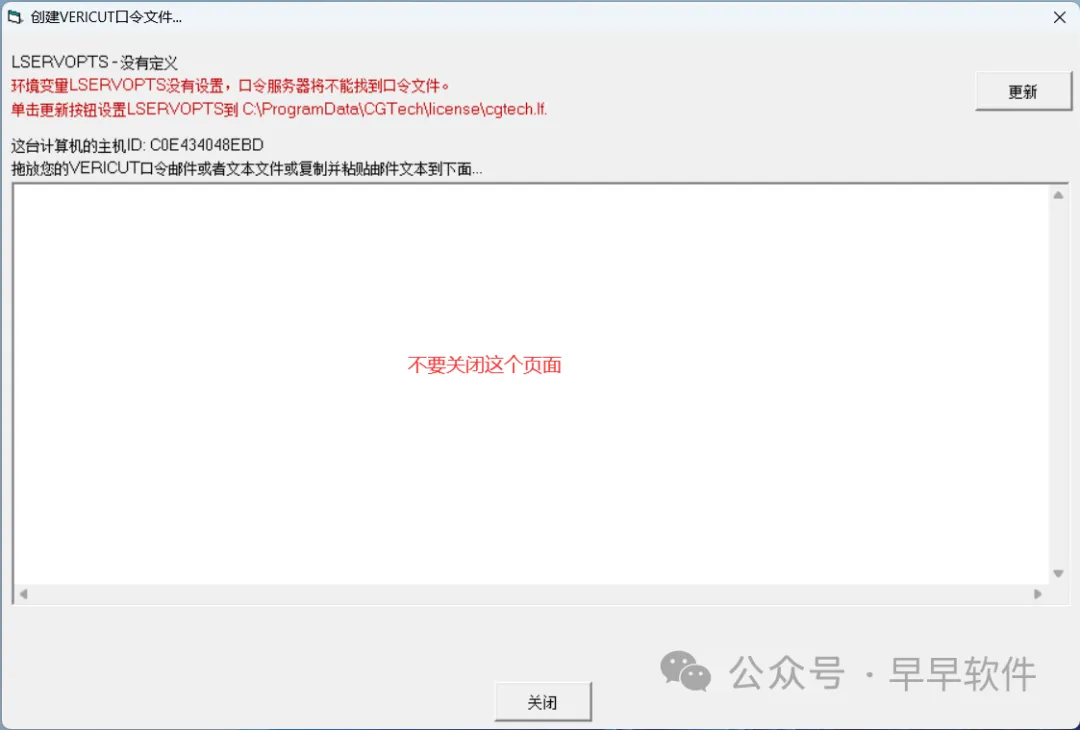Click the 创建VERICUT口令文件 window title
The image size is (1080, 730).
click(x=106, y=17)
